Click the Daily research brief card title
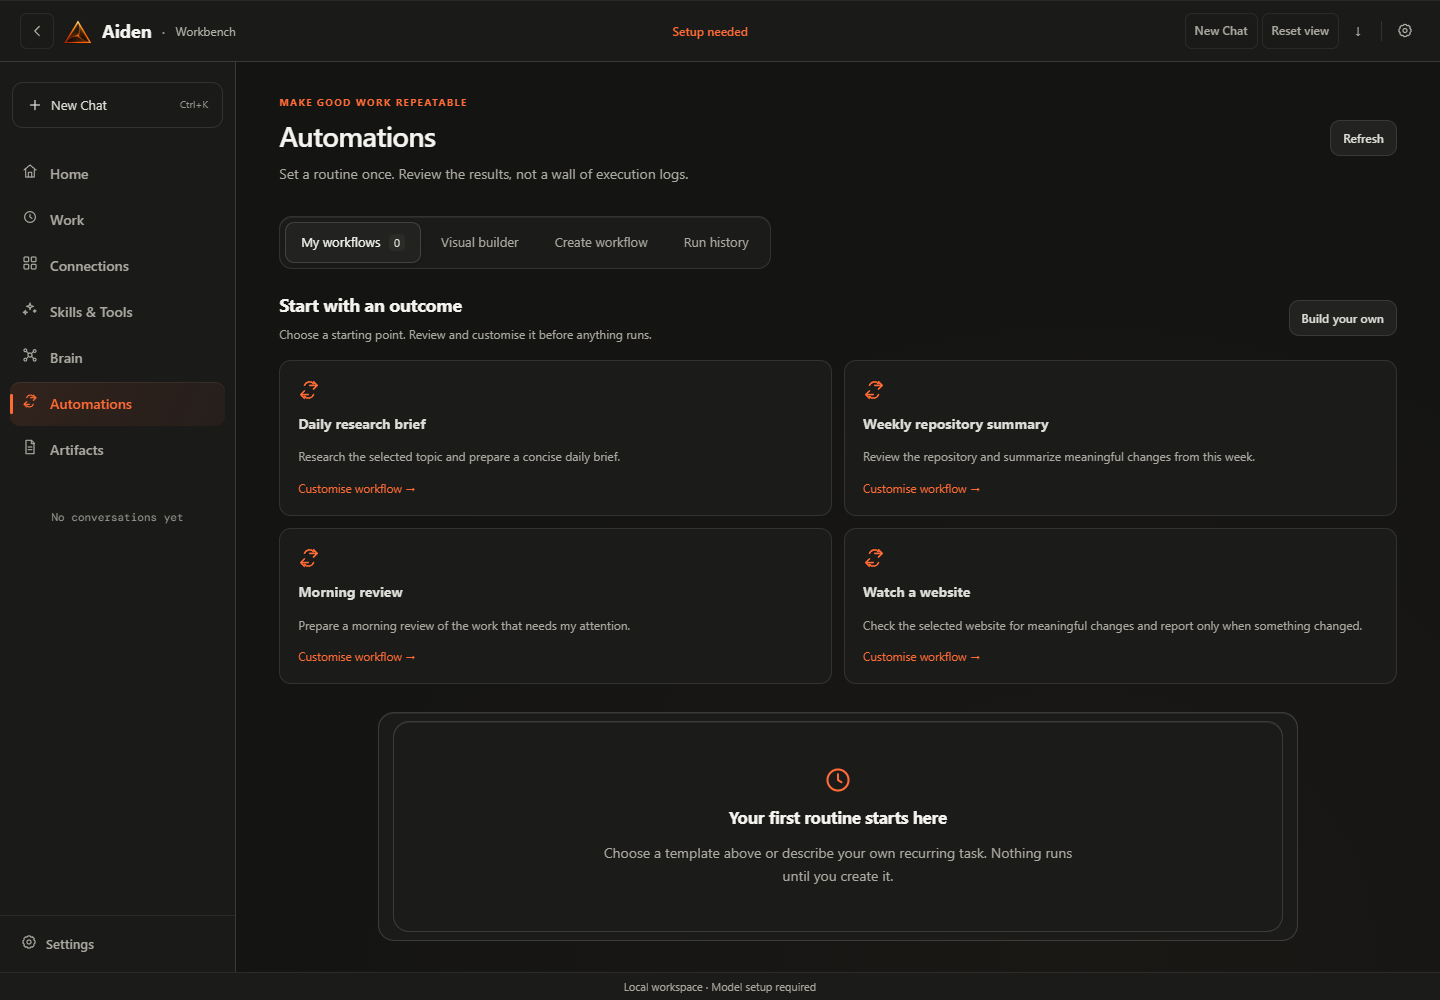Screen dimensions: 1440x1000 [362, 425]
